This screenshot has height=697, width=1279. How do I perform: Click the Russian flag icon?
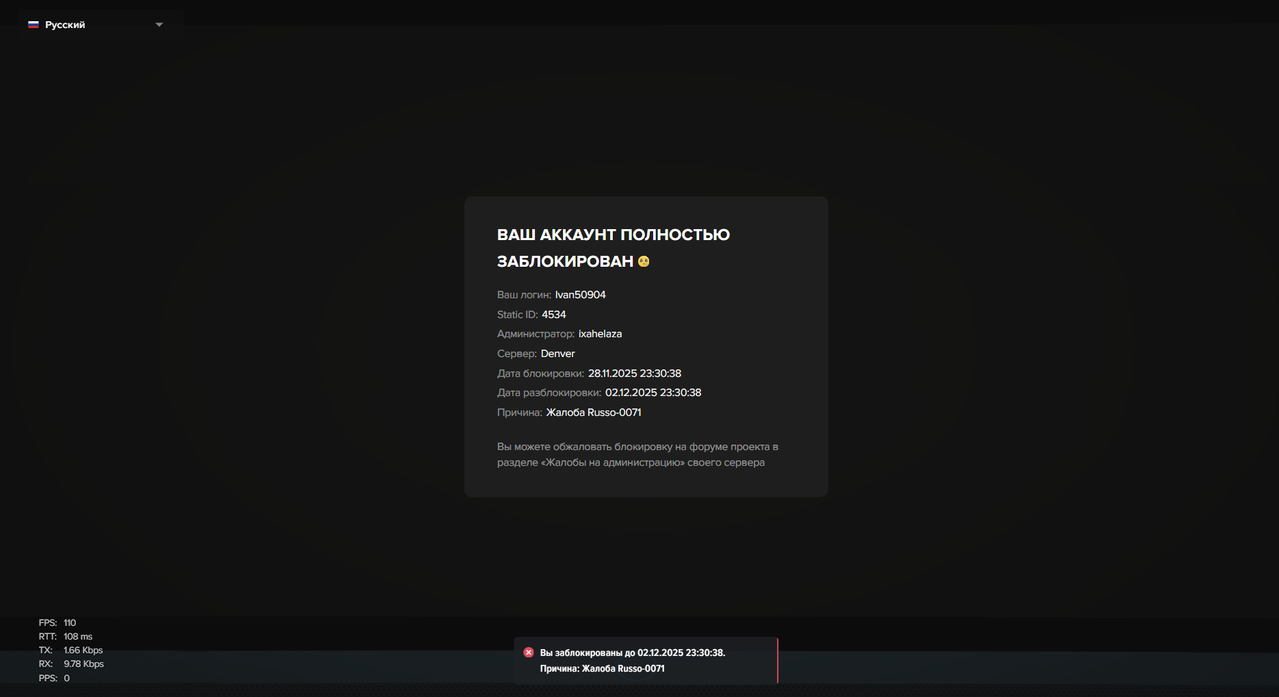click(33, 25)
